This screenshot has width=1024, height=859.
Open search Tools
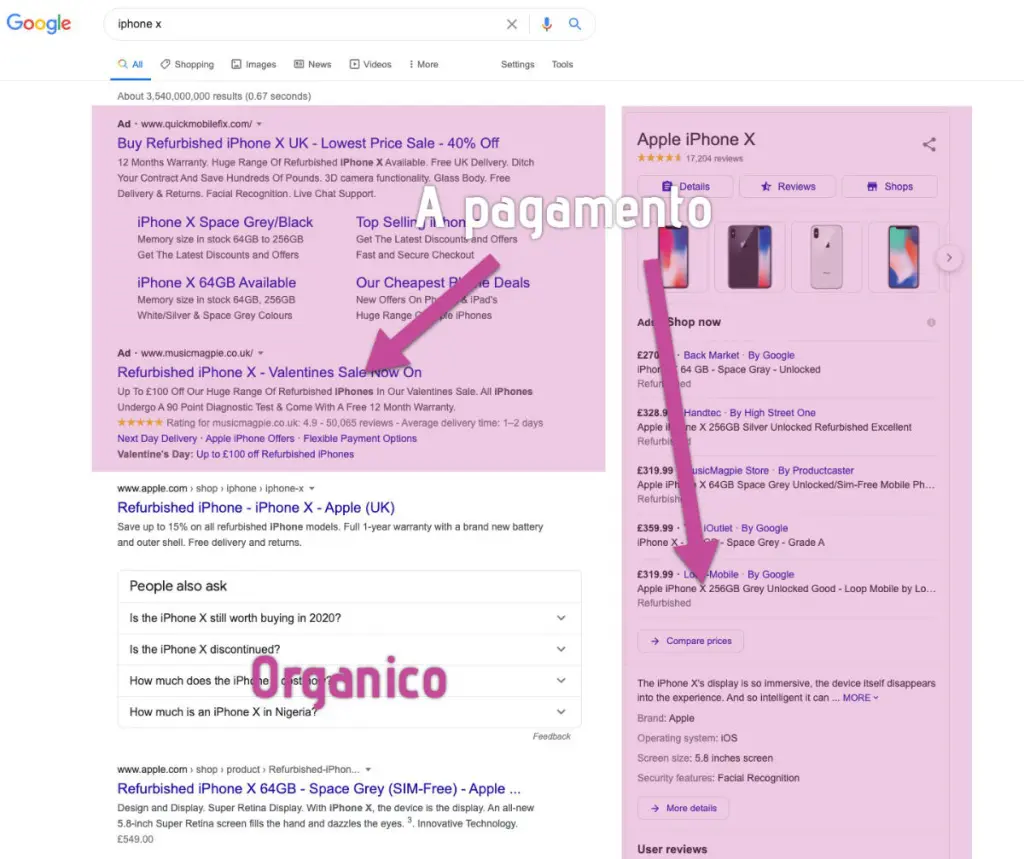(x=562, y=64)
